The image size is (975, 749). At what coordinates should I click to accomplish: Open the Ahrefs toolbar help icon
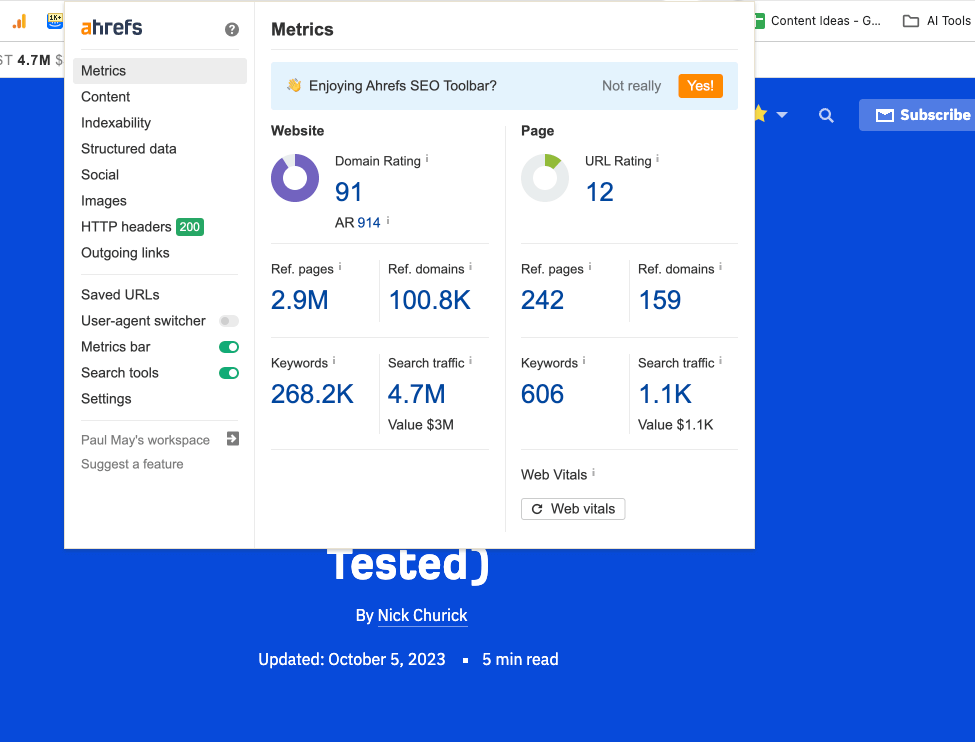232,29
